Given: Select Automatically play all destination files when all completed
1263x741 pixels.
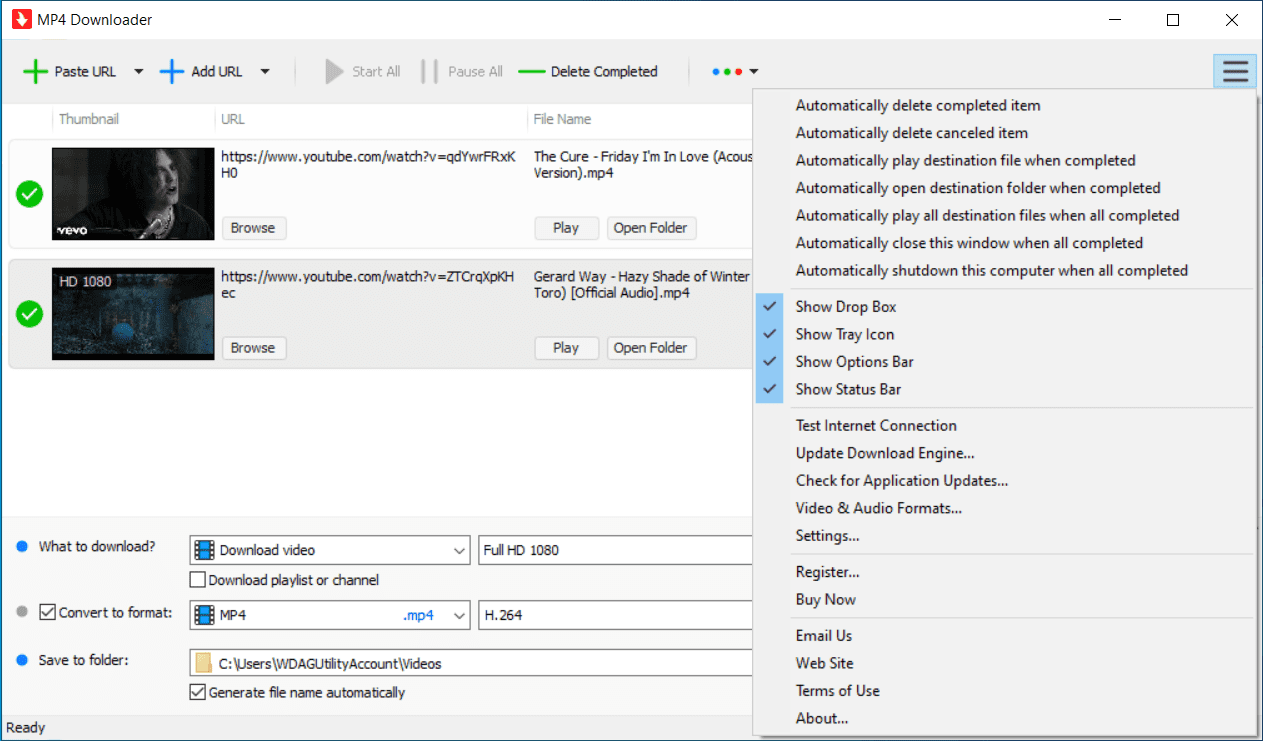Looking at the screenshot, I should (x=1004, y=216).
